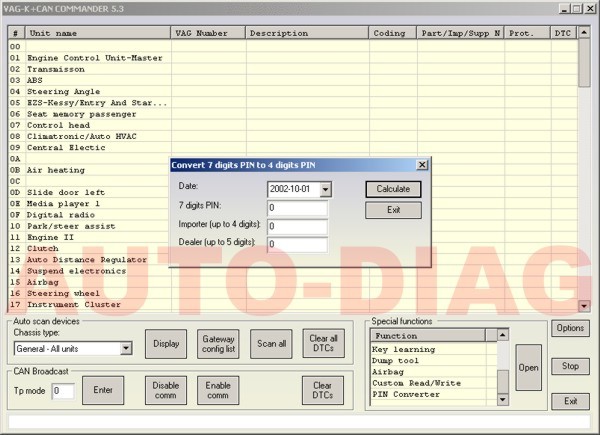The height and width of the screenshot is (435, 600).
Task: Click the Disable comm button
Action: coord(166,390)
